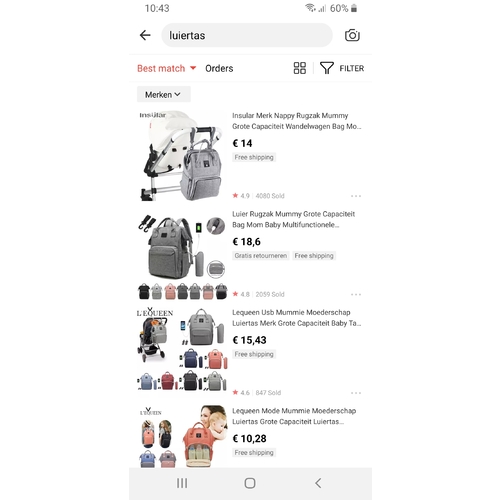Viewport: 500px width, 500px height.
Task: Open more options for Luier Rugzak Mummy item
Action: (x=356, y=294)
